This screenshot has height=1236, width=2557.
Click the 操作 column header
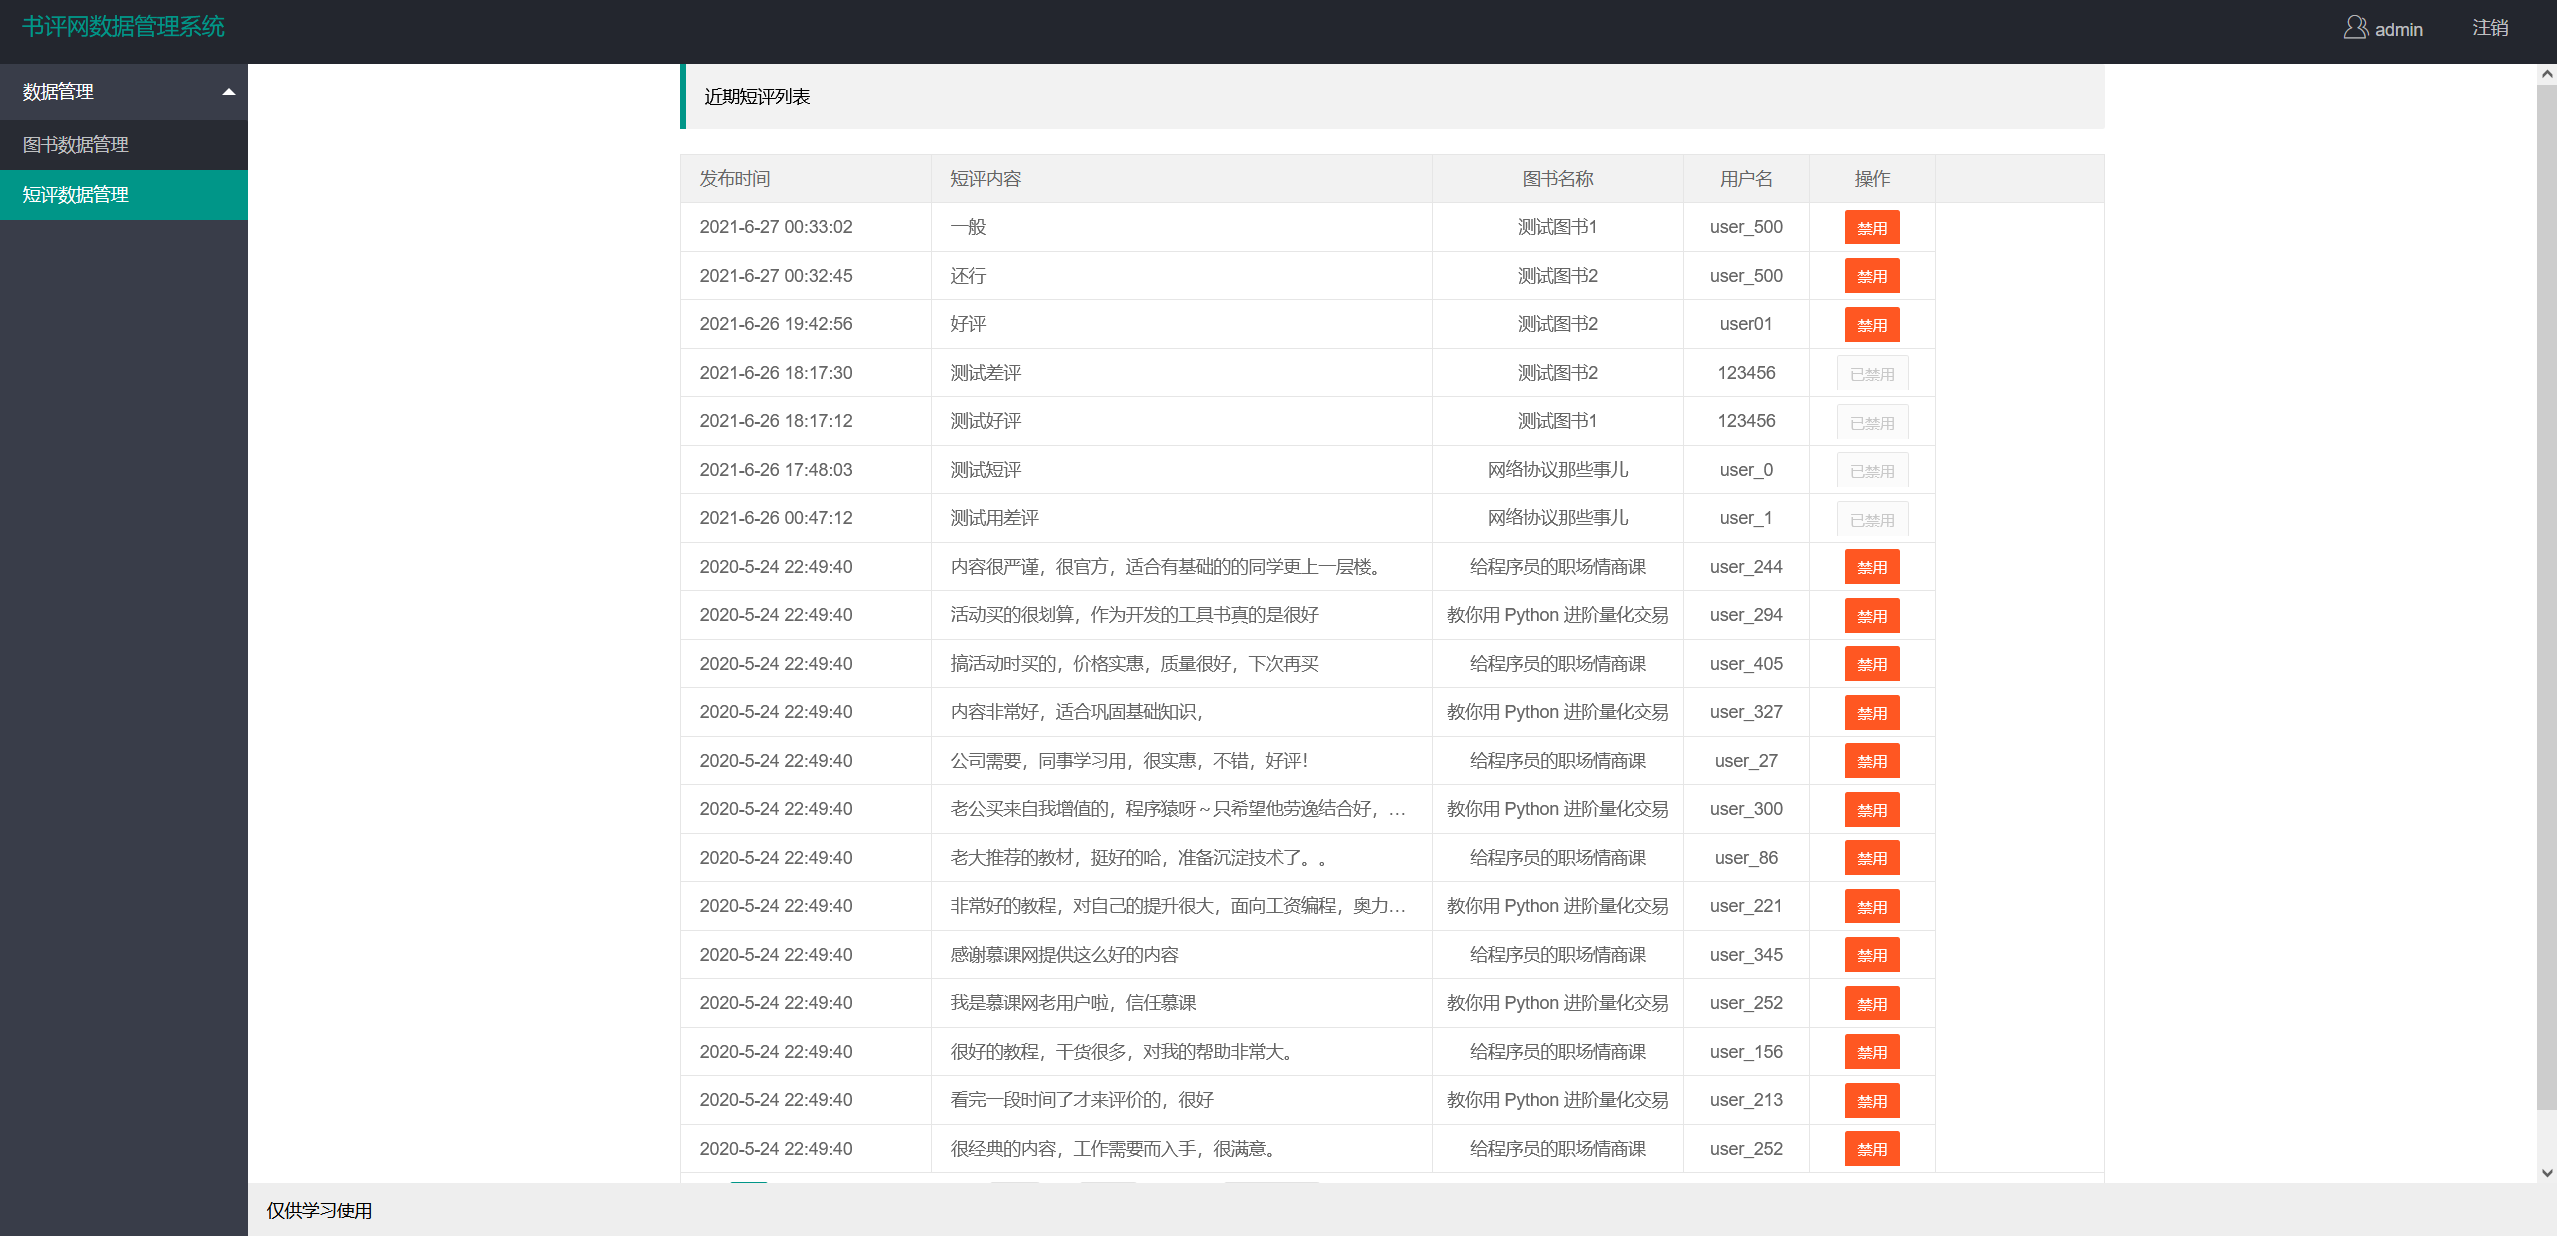tap(1872, 179)
